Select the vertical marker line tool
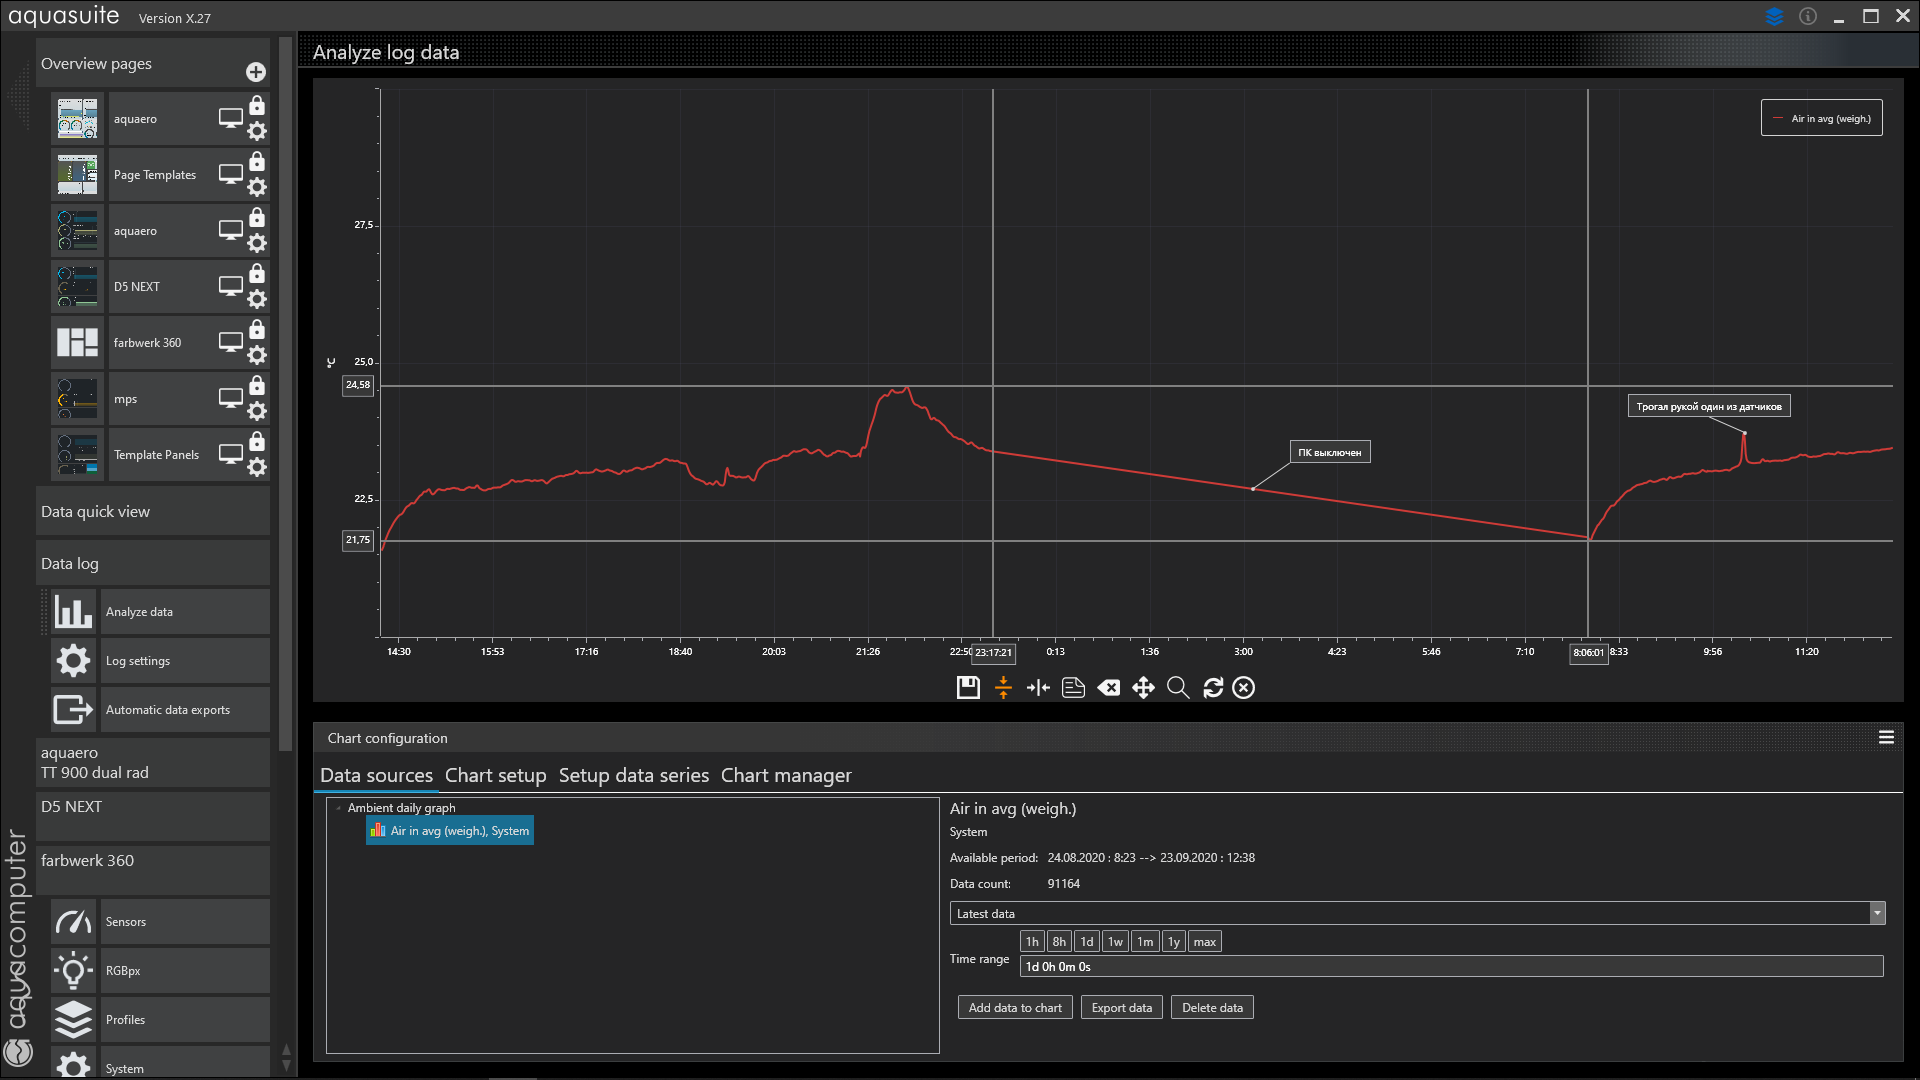 [1038, 688]
